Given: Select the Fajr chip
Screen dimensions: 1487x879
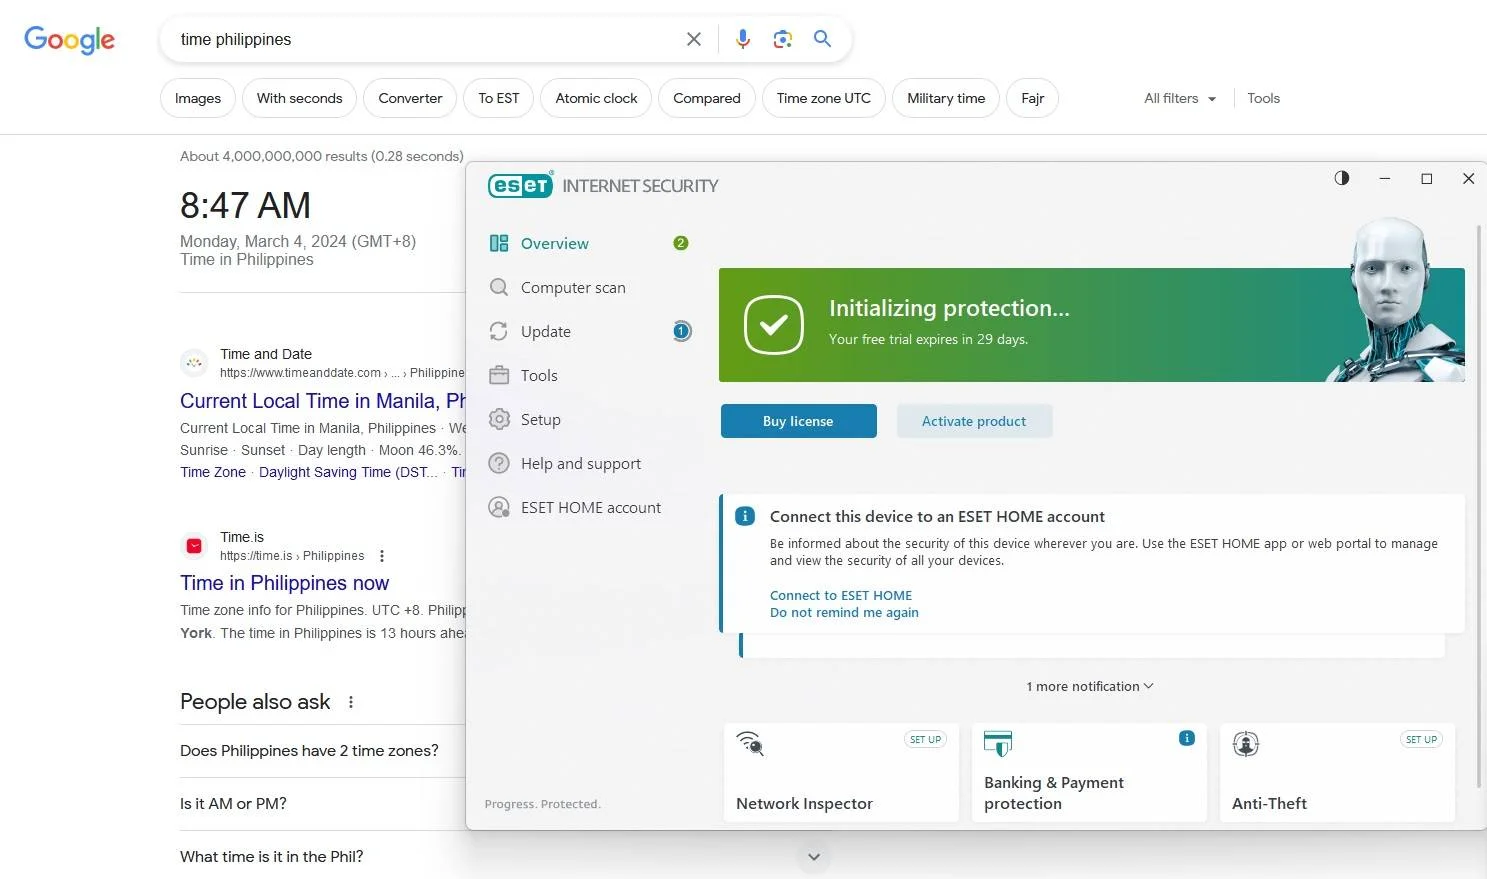Looking at the screenshot, I should (x=1033, y=98).
